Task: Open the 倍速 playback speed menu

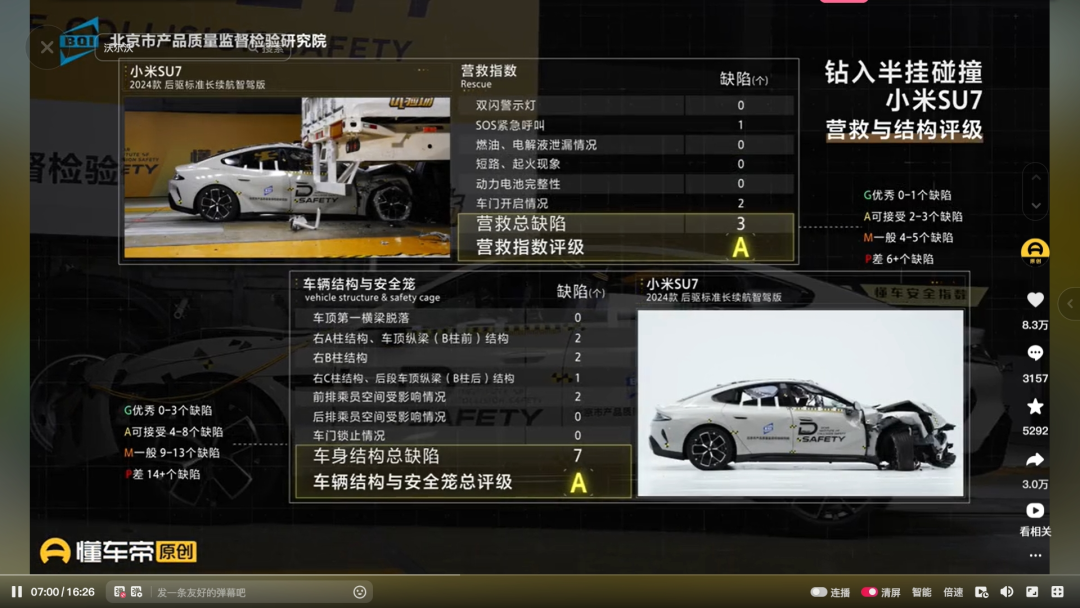Action: [953, 592]
